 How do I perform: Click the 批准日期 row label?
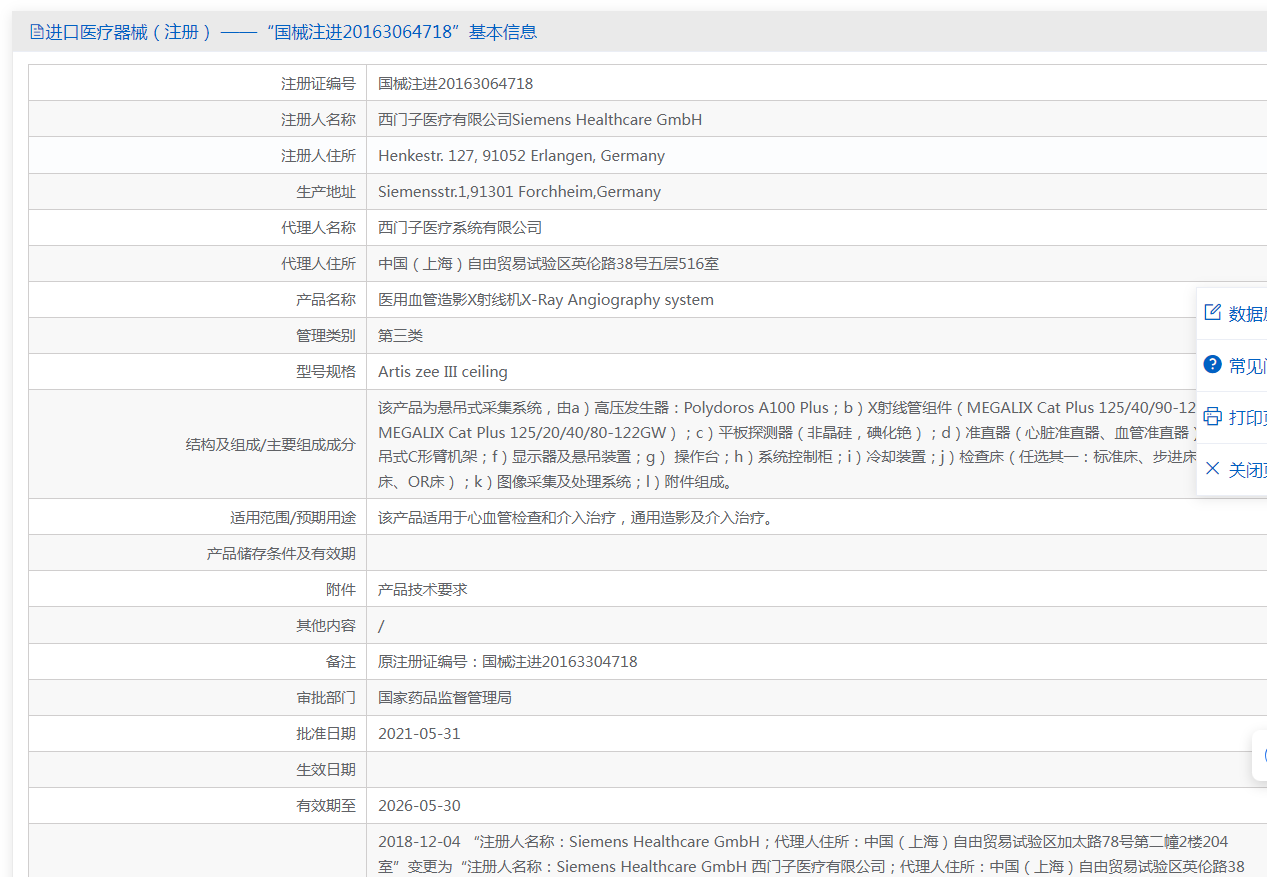326,734
